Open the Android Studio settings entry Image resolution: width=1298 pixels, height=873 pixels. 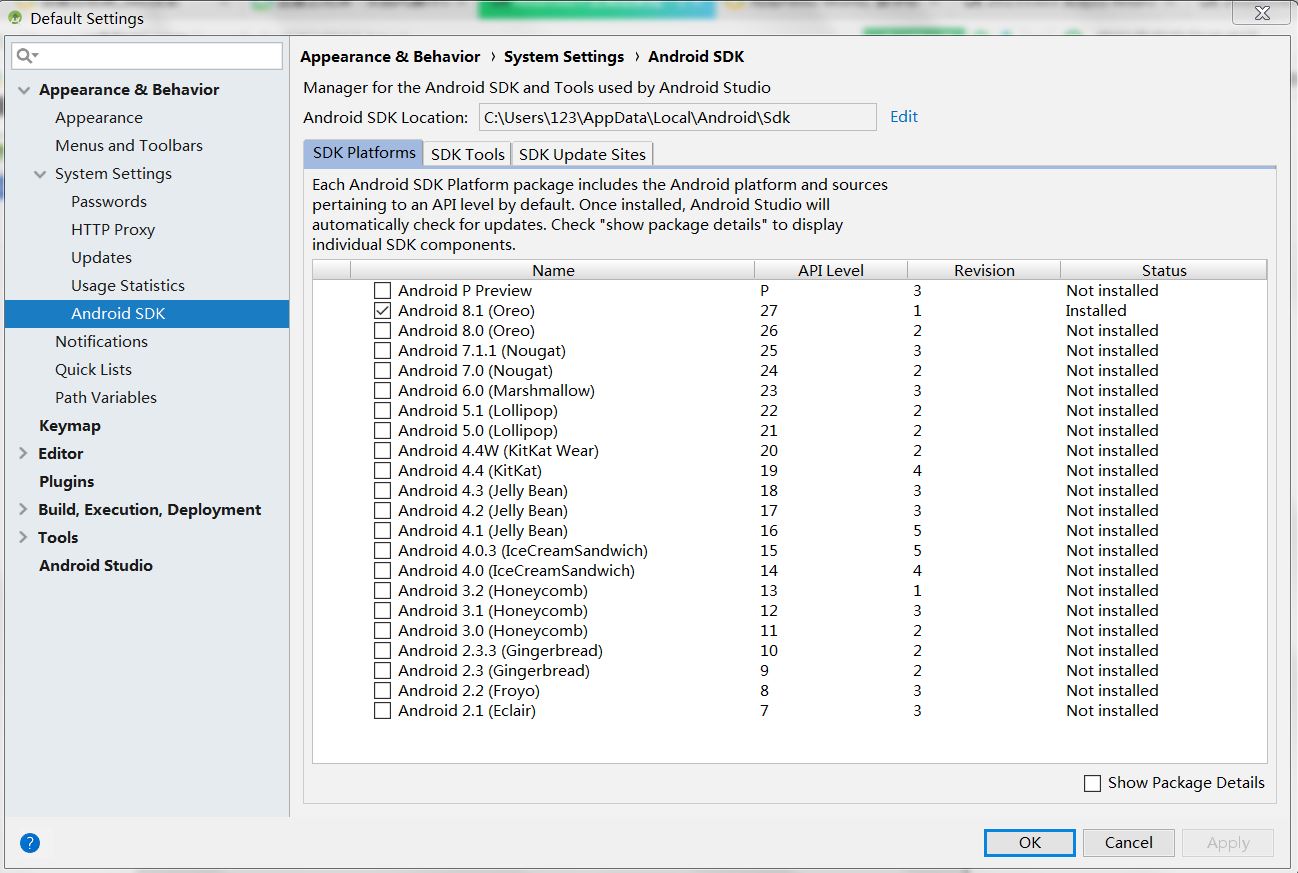coord(96,566)
